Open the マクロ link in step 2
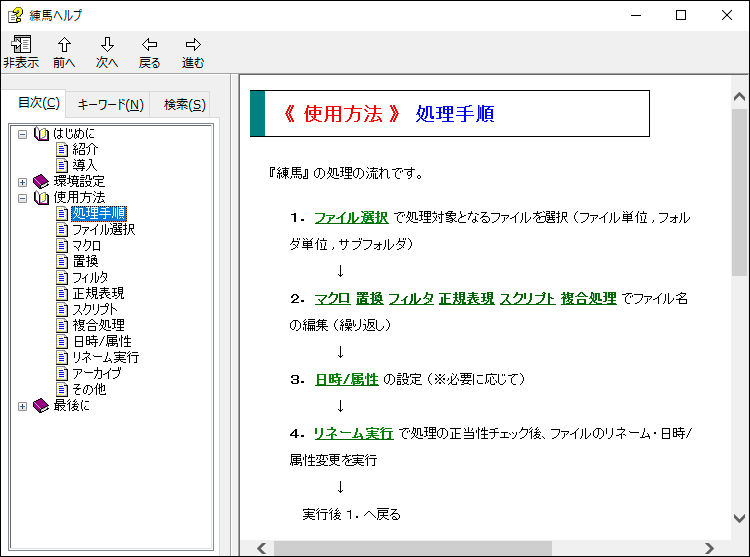The width and height of the screenshot is (750, 557). pos(332,299)
